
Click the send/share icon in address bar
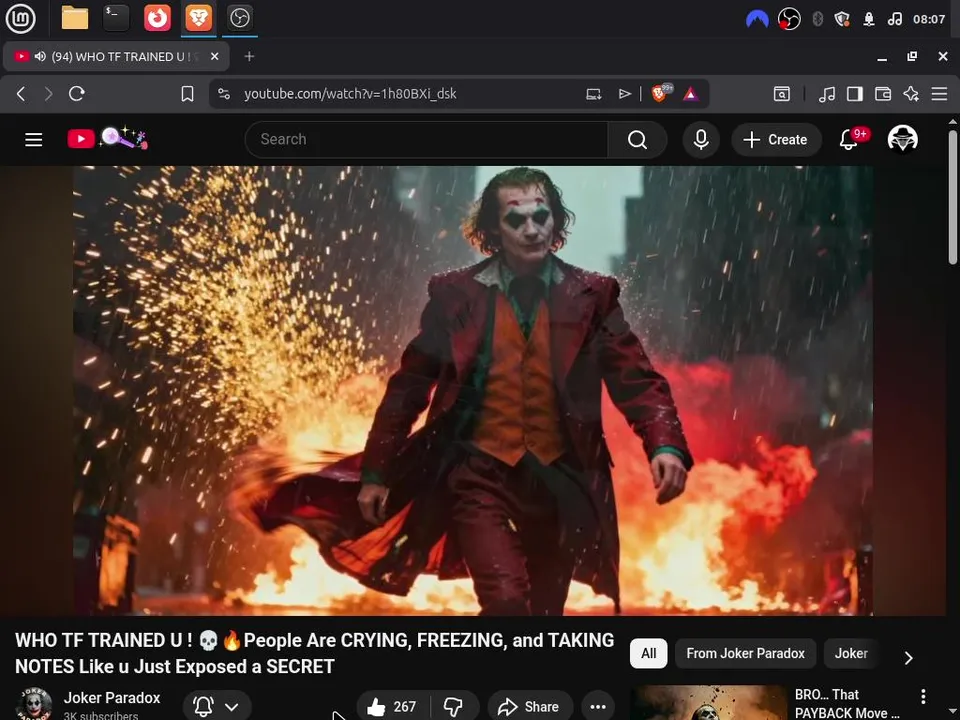pos(624,94)
